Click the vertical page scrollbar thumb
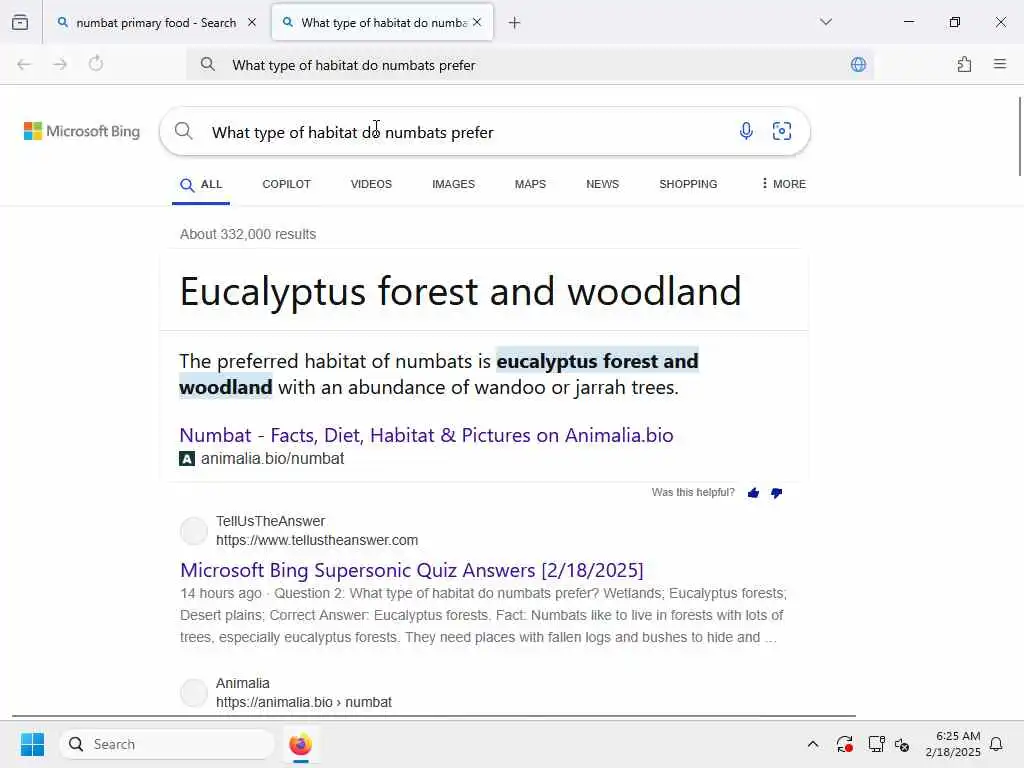1024x768 pixels. click(x=1019, y=136)
